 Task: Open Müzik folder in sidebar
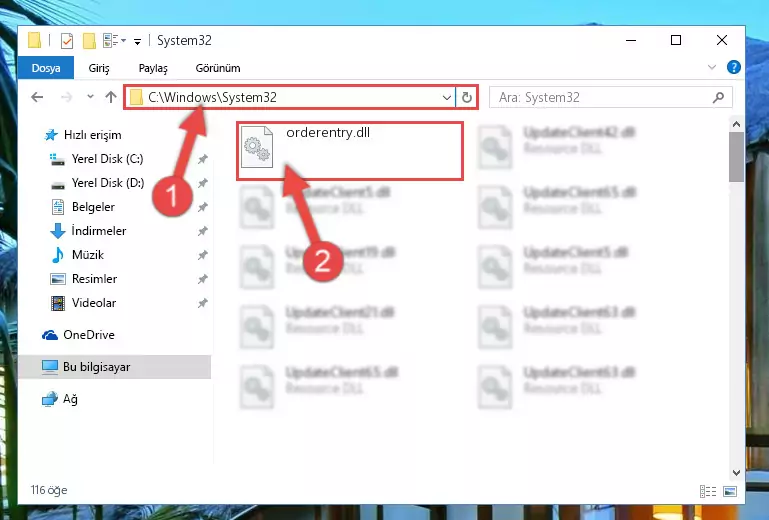[88, 255]
